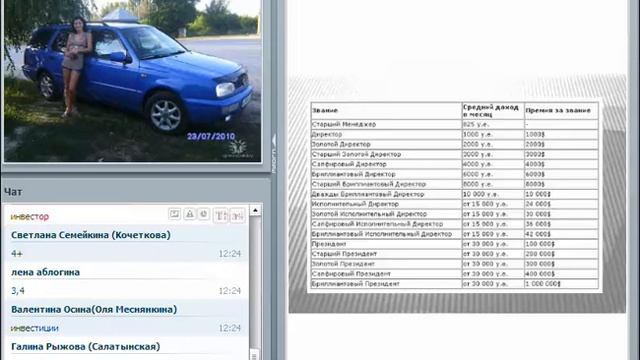Select chat message '4+'

point(17,253)
